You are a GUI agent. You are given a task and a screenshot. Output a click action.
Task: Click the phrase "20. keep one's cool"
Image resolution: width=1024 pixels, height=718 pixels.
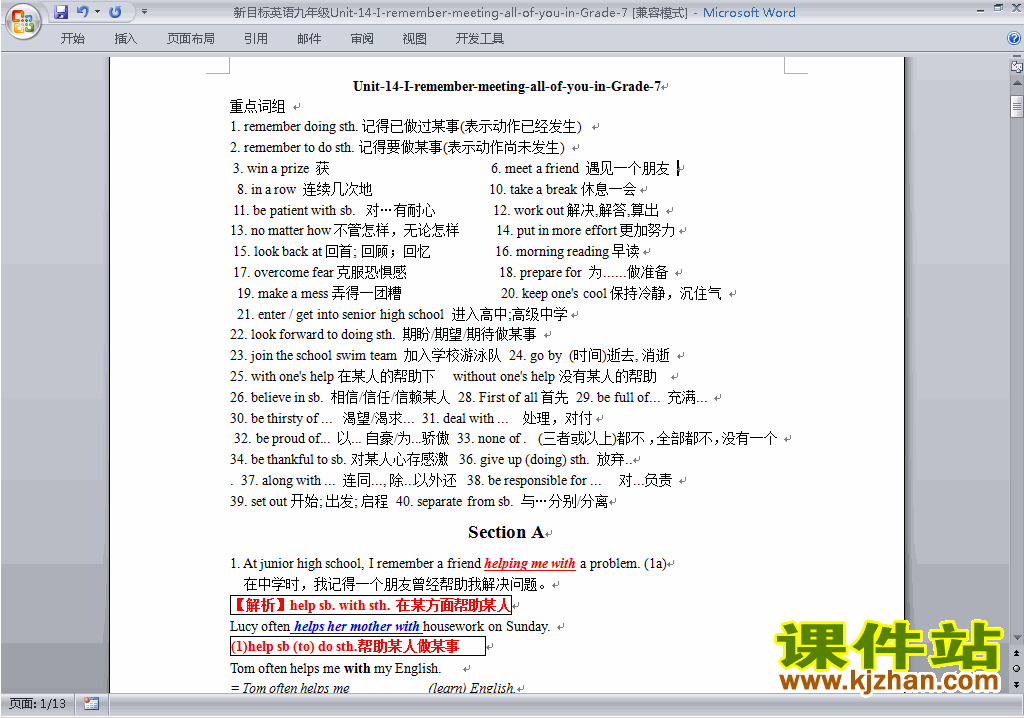(554, 293)
